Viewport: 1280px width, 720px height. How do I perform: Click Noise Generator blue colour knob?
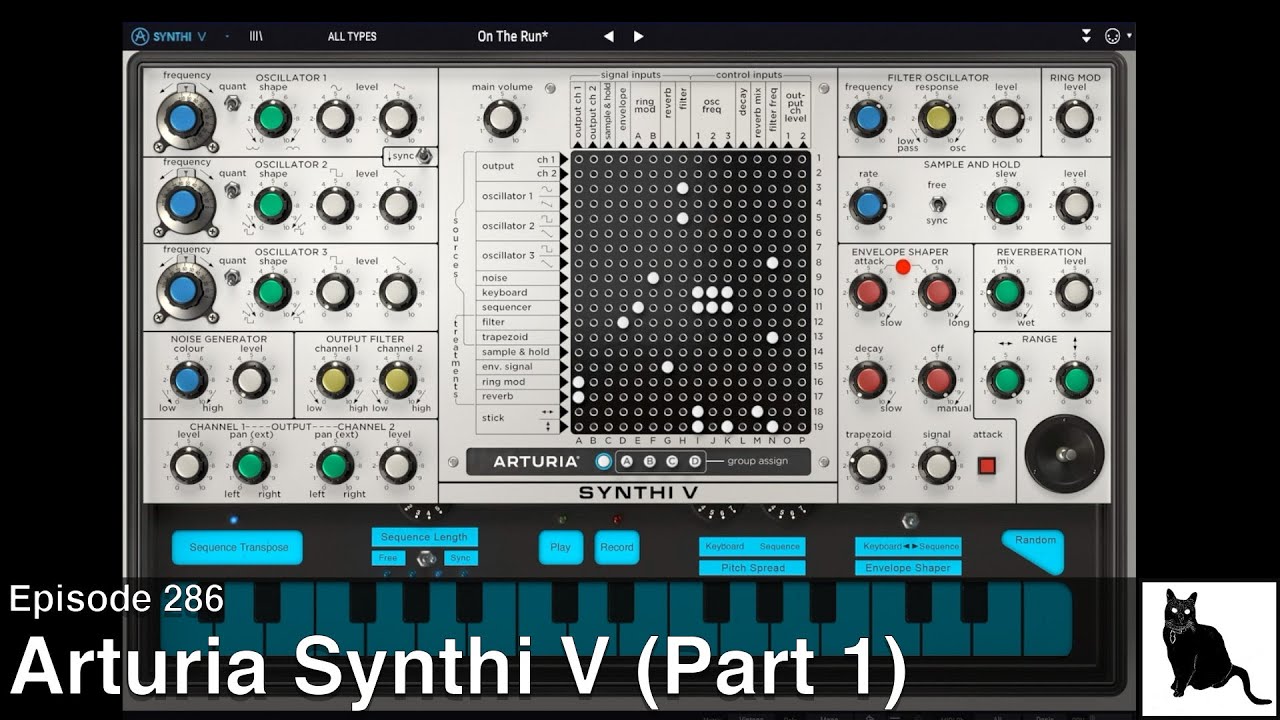coord(188,380)
